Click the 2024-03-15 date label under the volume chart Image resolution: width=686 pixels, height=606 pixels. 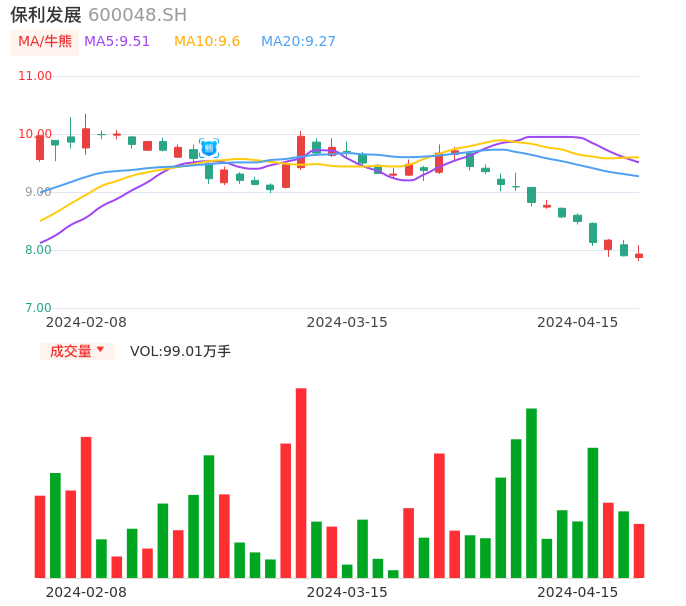pos(347,592)
